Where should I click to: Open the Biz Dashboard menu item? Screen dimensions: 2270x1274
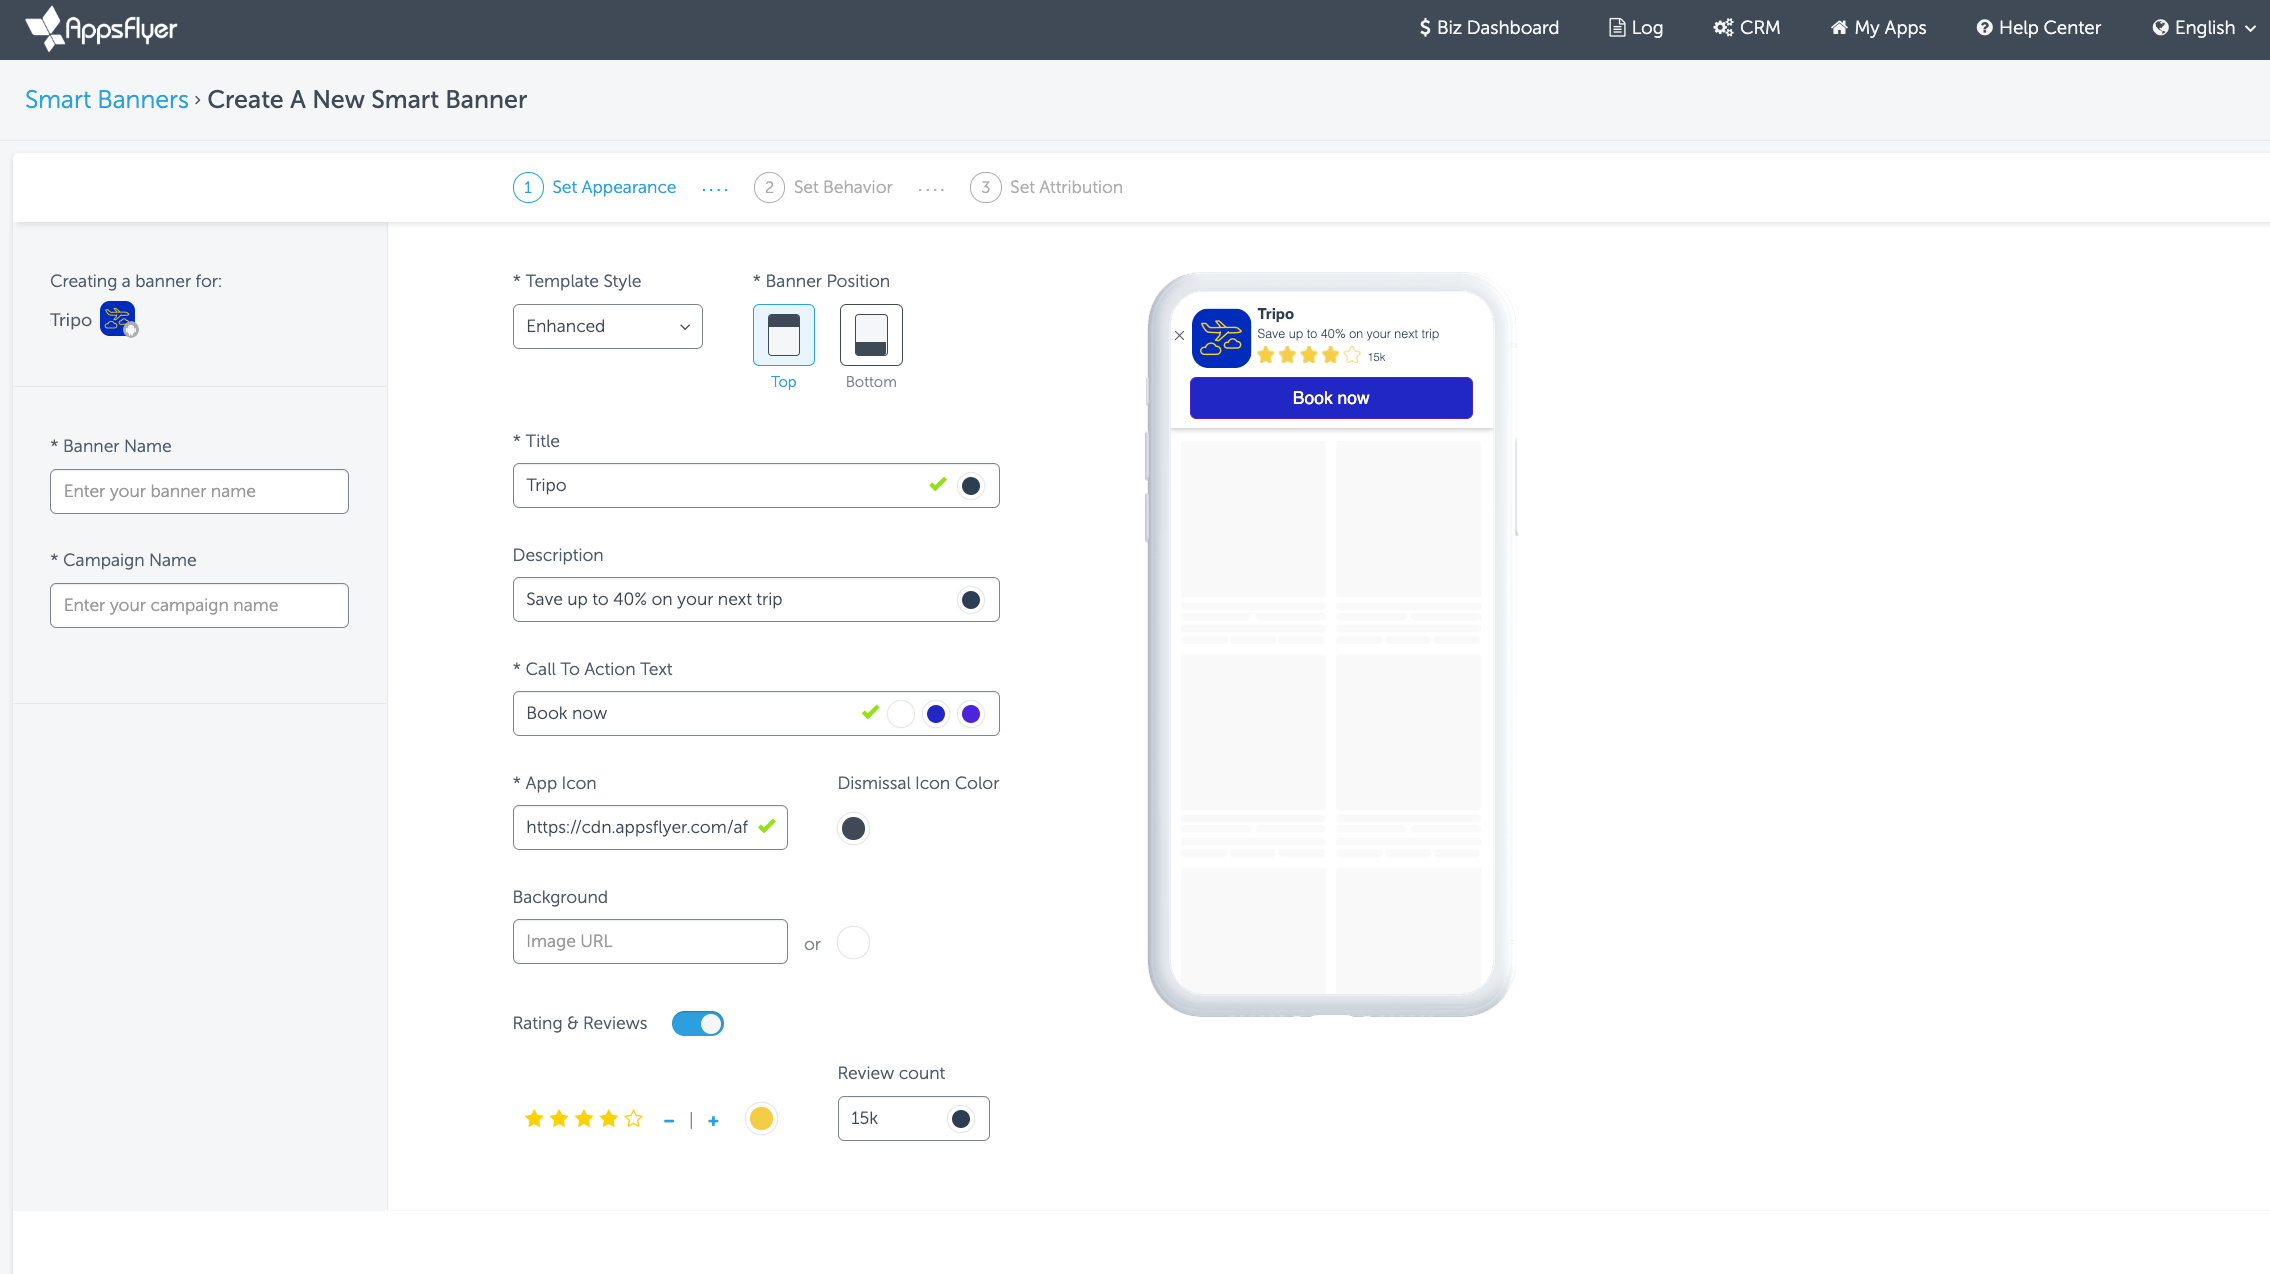tap(1488, 28)
